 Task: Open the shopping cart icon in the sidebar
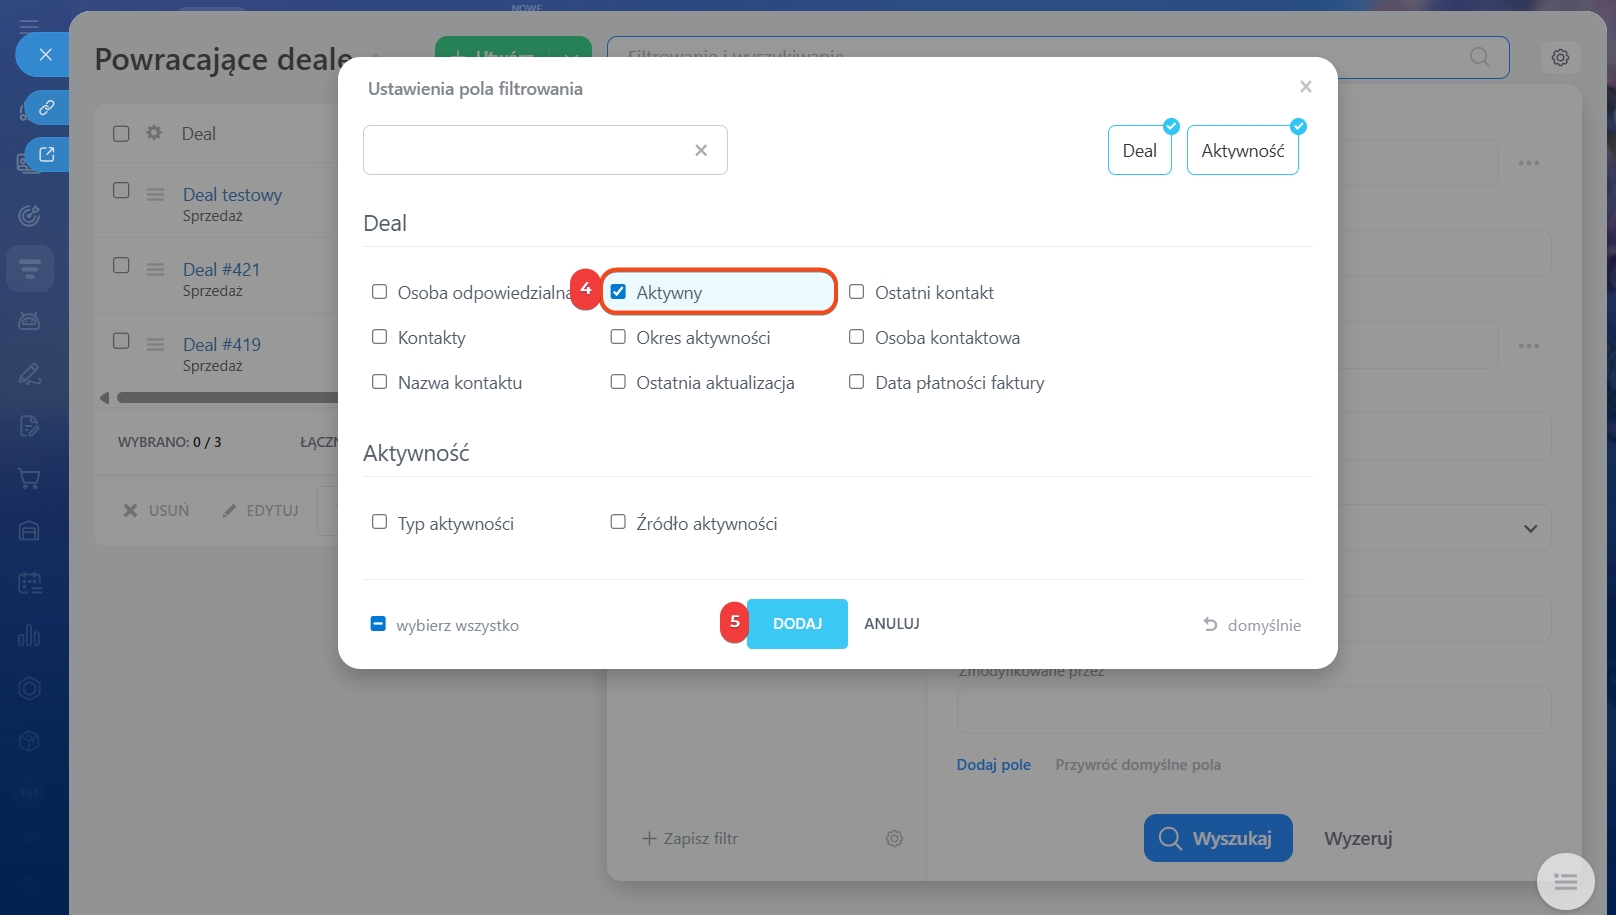tap(30, 479)
